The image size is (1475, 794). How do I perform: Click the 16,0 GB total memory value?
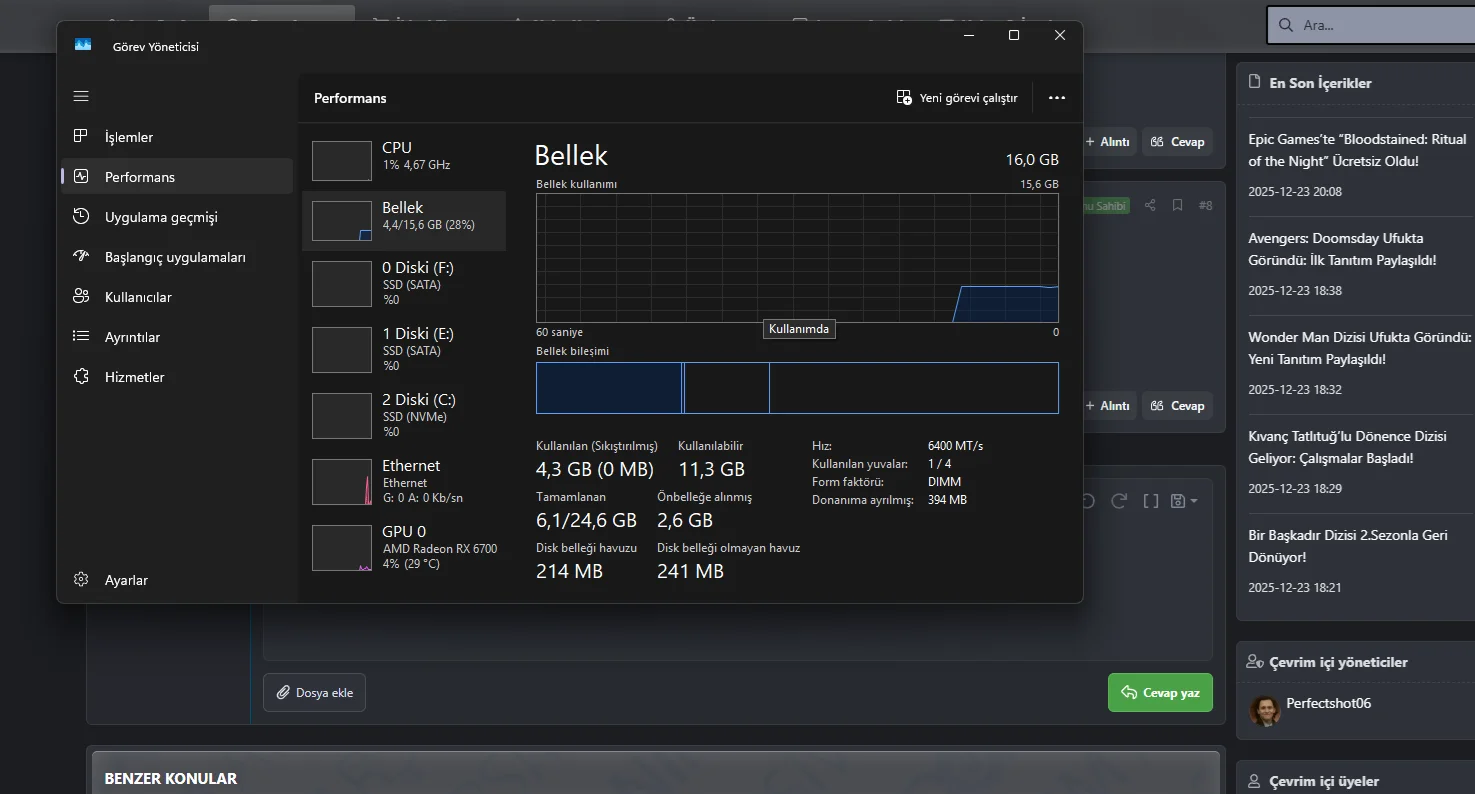1032,160
